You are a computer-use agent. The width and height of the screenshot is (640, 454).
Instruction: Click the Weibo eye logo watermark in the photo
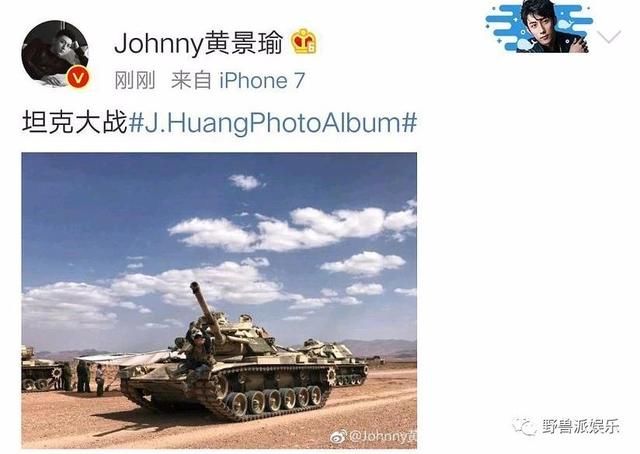(x=338, y=436)
